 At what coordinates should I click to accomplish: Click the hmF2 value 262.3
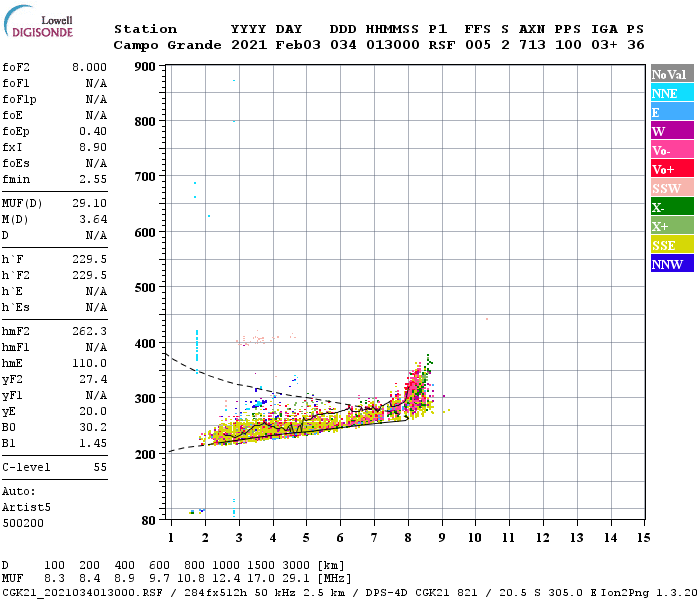tap(89, 331)
